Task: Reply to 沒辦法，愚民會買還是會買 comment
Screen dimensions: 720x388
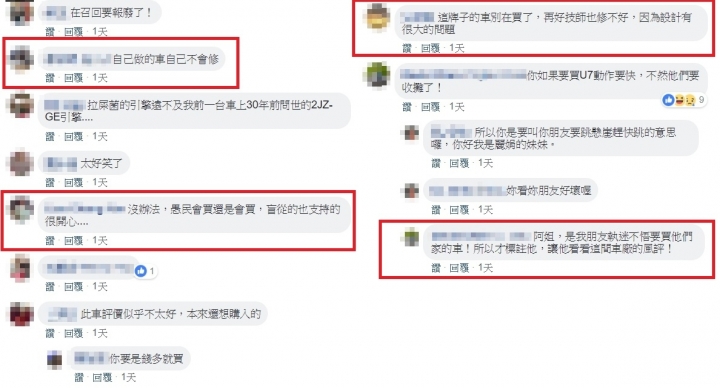Action: coord(73,241)
